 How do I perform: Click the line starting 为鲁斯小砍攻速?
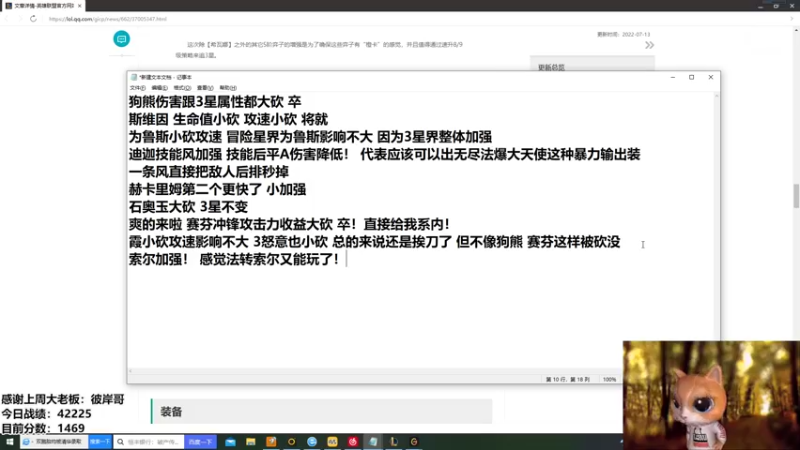[310, 137]
